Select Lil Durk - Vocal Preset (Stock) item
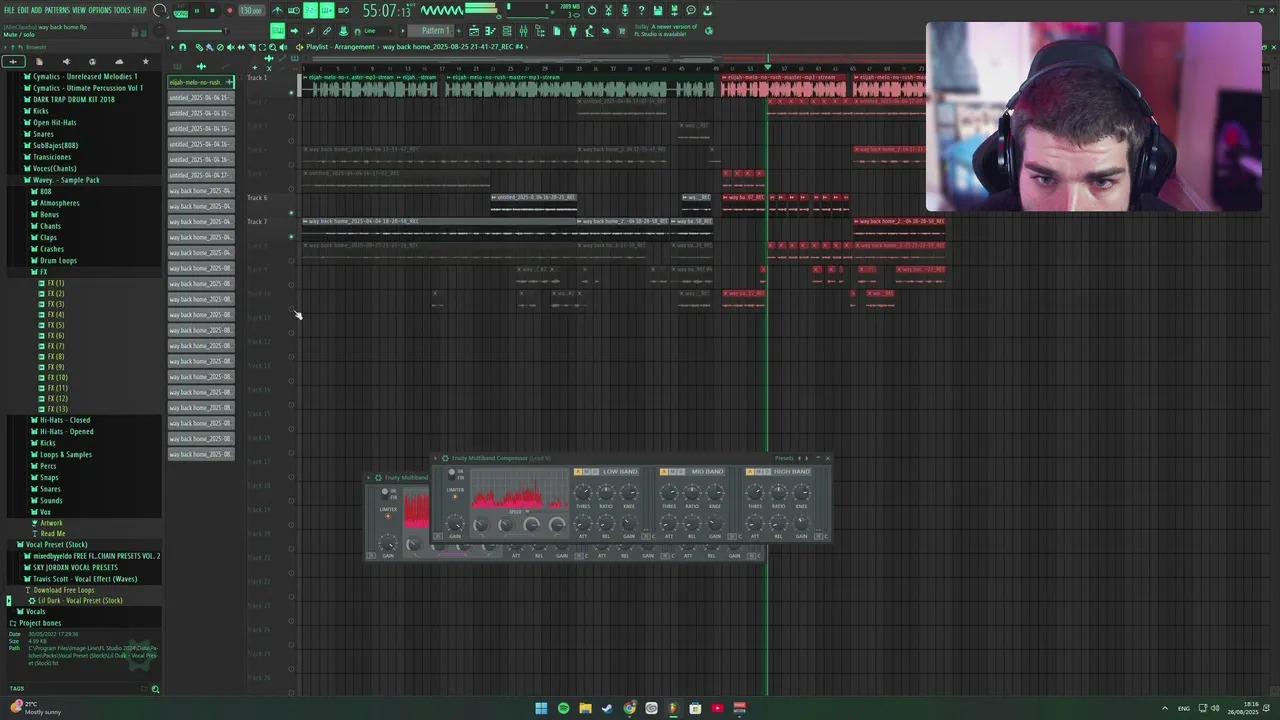Viewport: 1280px width, 720px height. coord(80,601)
